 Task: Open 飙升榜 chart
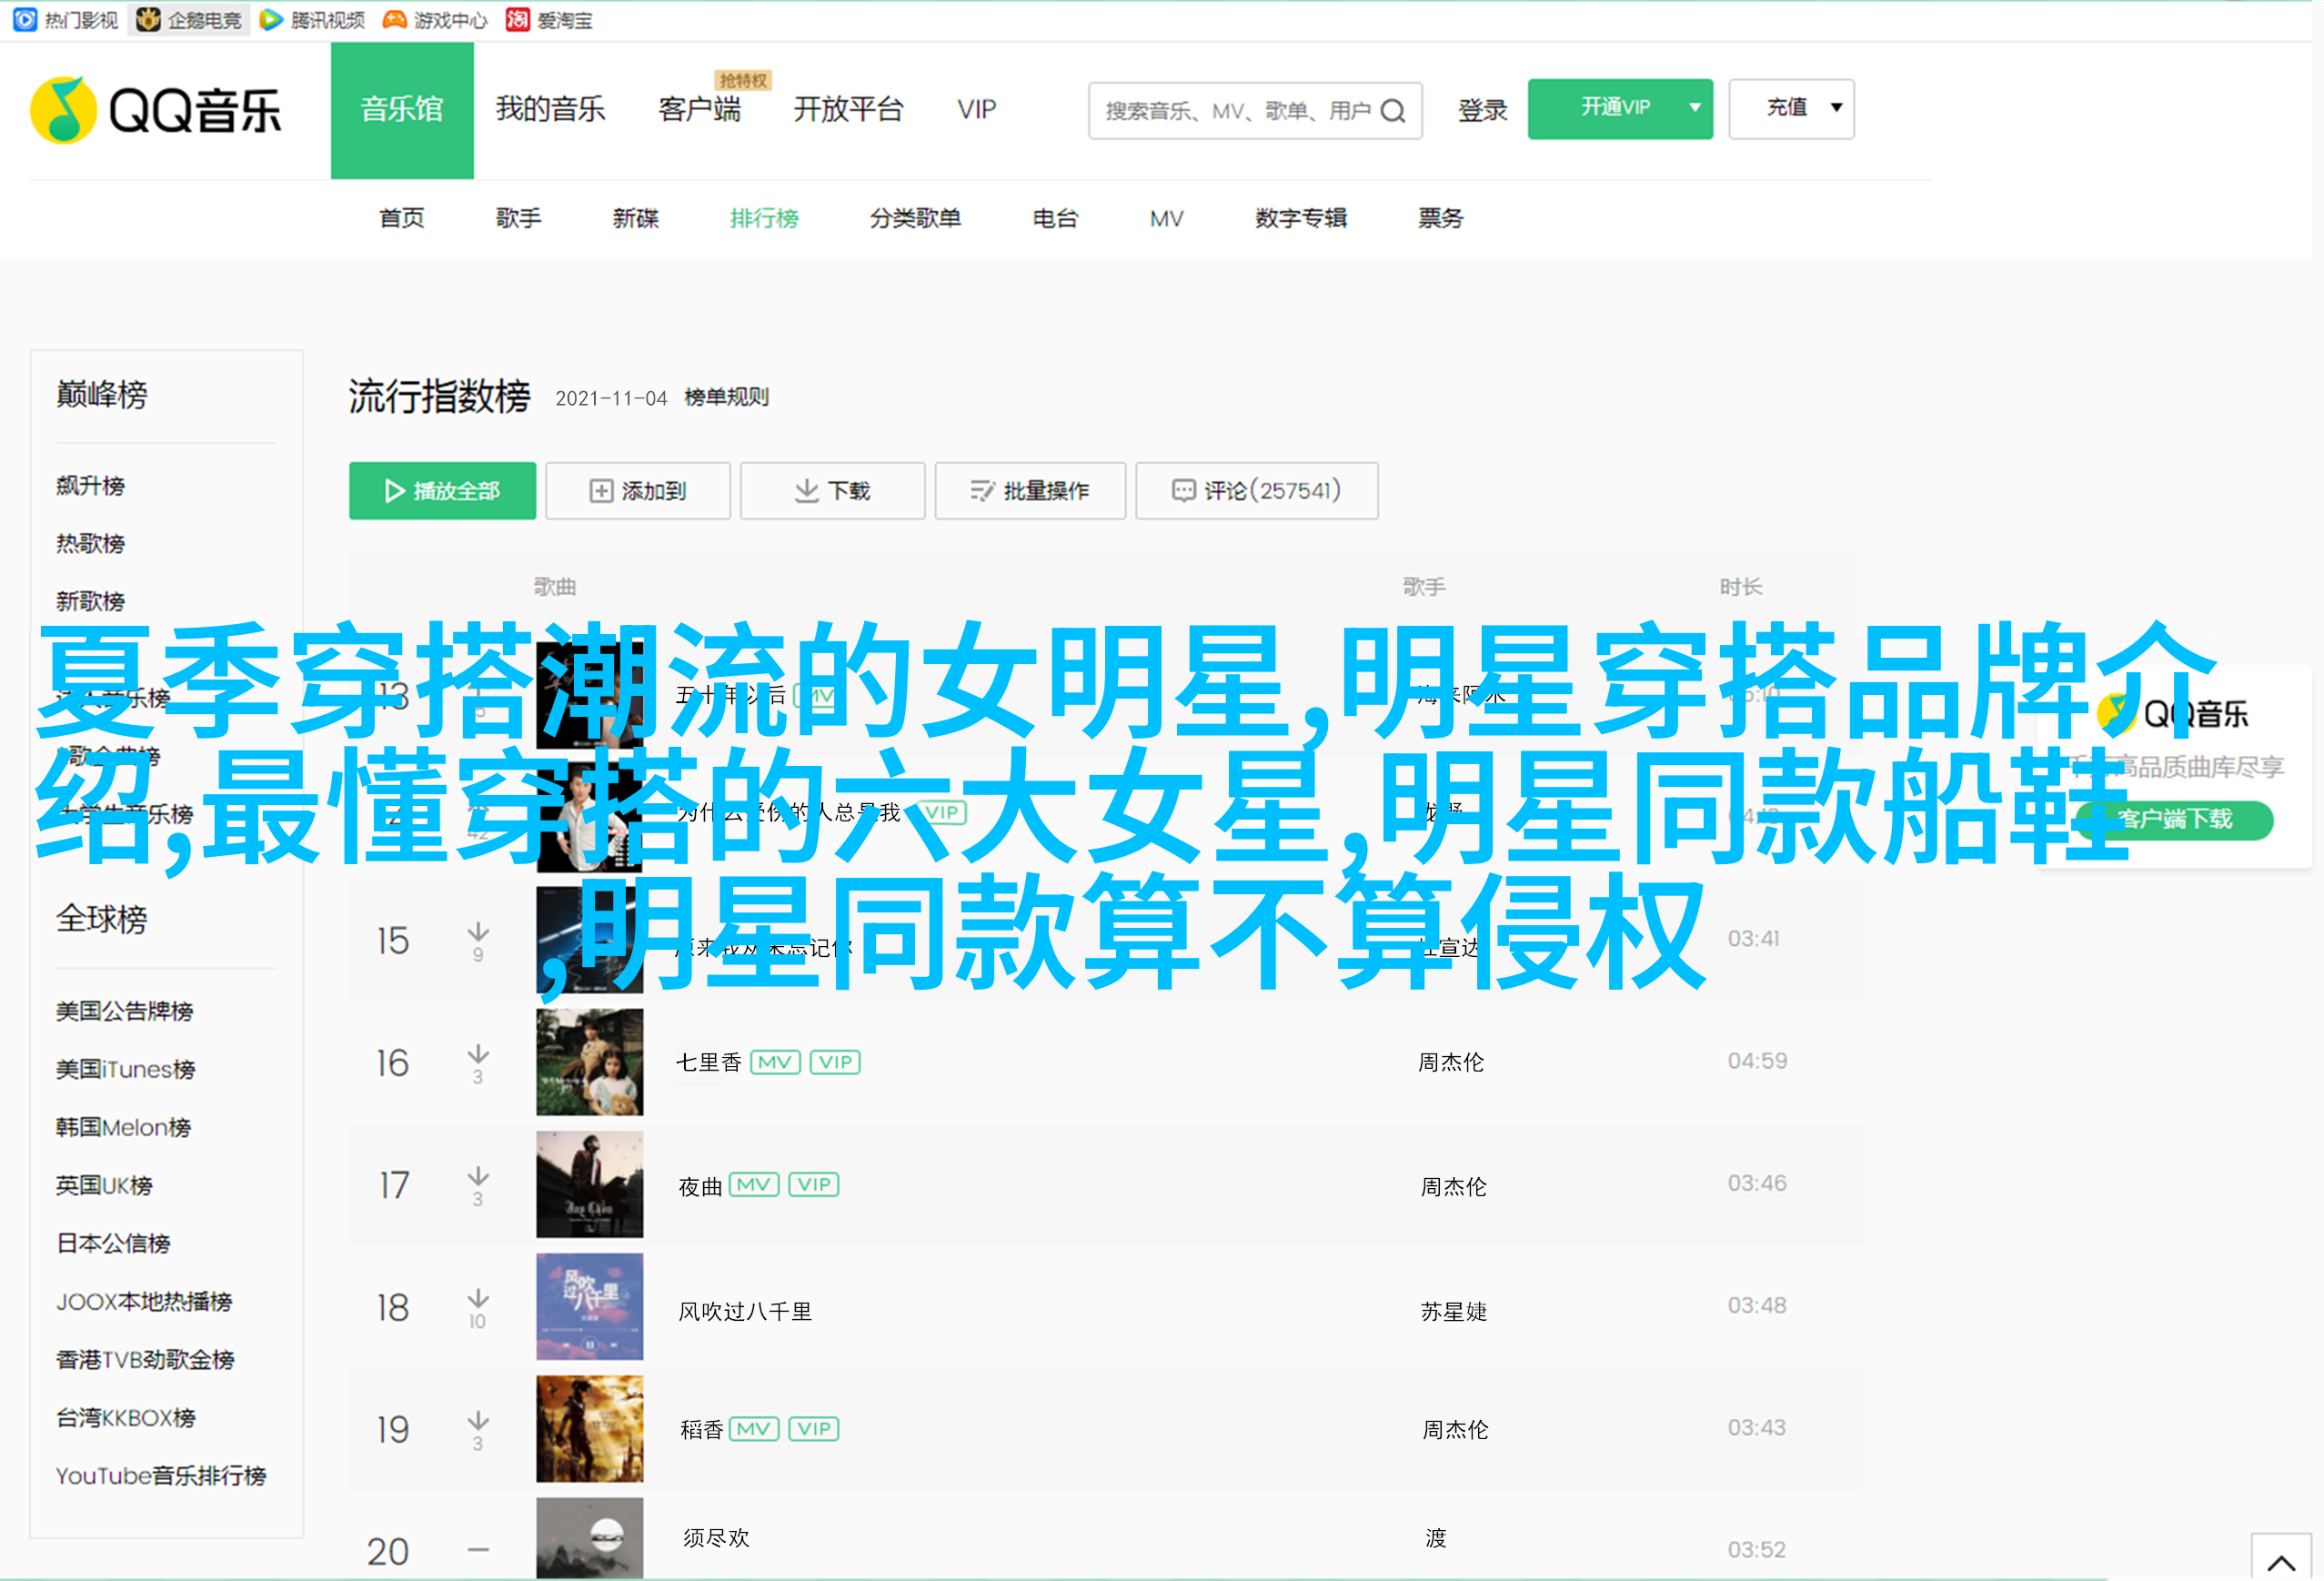pyautogui.click(x=90, y=486)
